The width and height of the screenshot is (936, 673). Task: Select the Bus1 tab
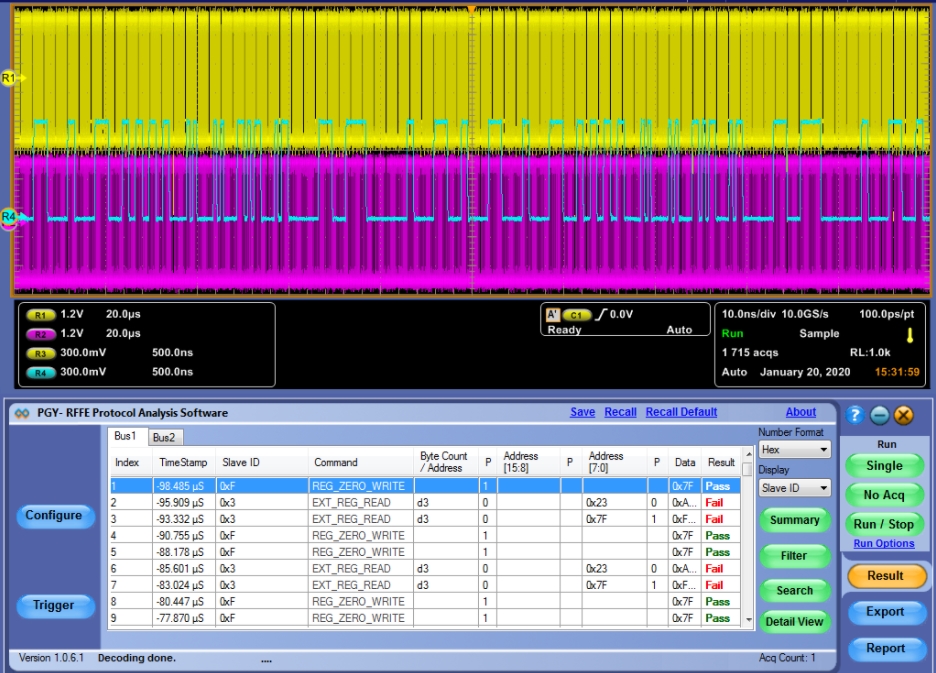pos(126,437)
